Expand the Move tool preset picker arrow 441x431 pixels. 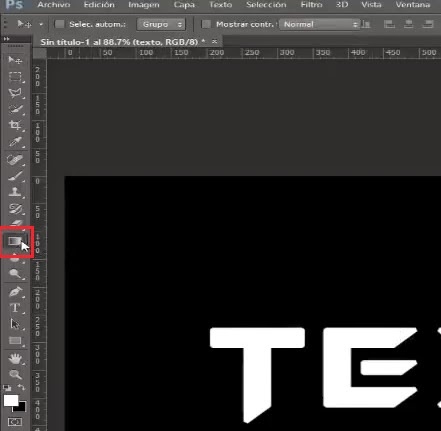(41, 24)
